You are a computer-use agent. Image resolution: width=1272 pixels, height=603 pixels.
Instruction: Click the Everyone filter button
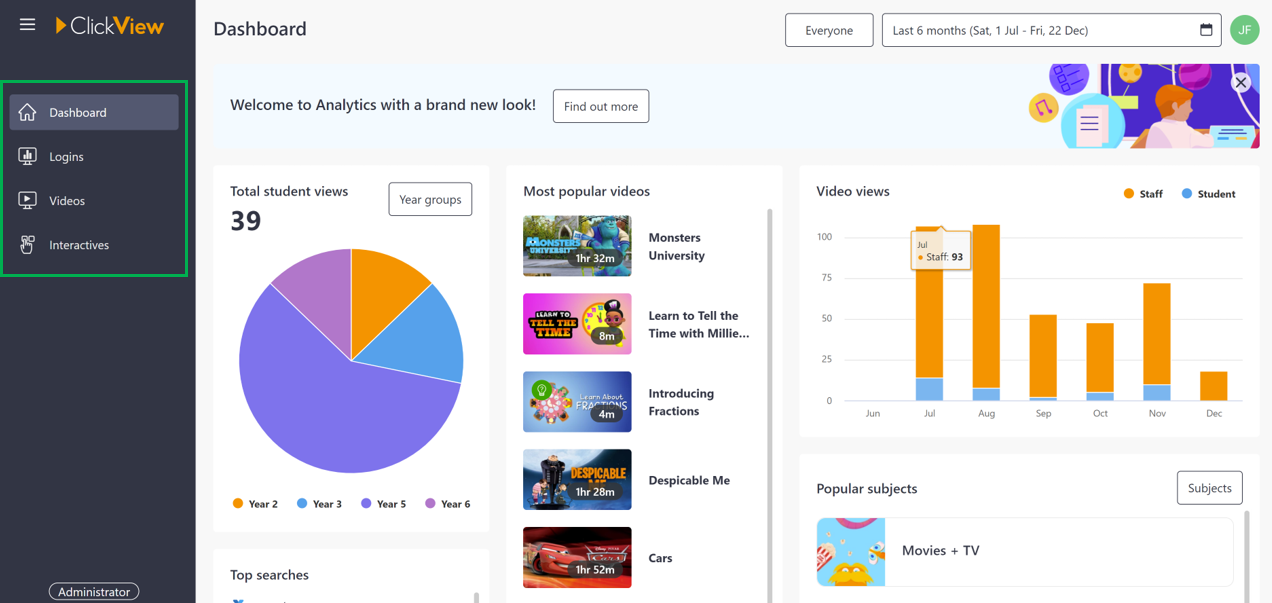(829, 30)
